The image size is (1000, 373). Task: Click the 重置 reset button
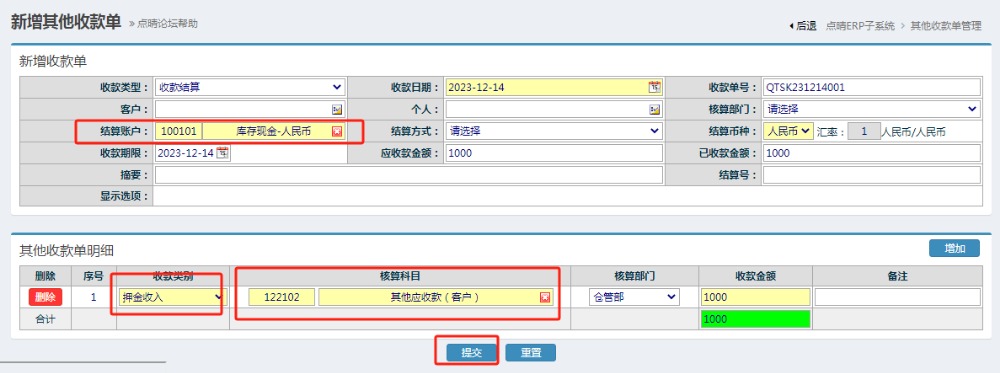click(531, 353)
